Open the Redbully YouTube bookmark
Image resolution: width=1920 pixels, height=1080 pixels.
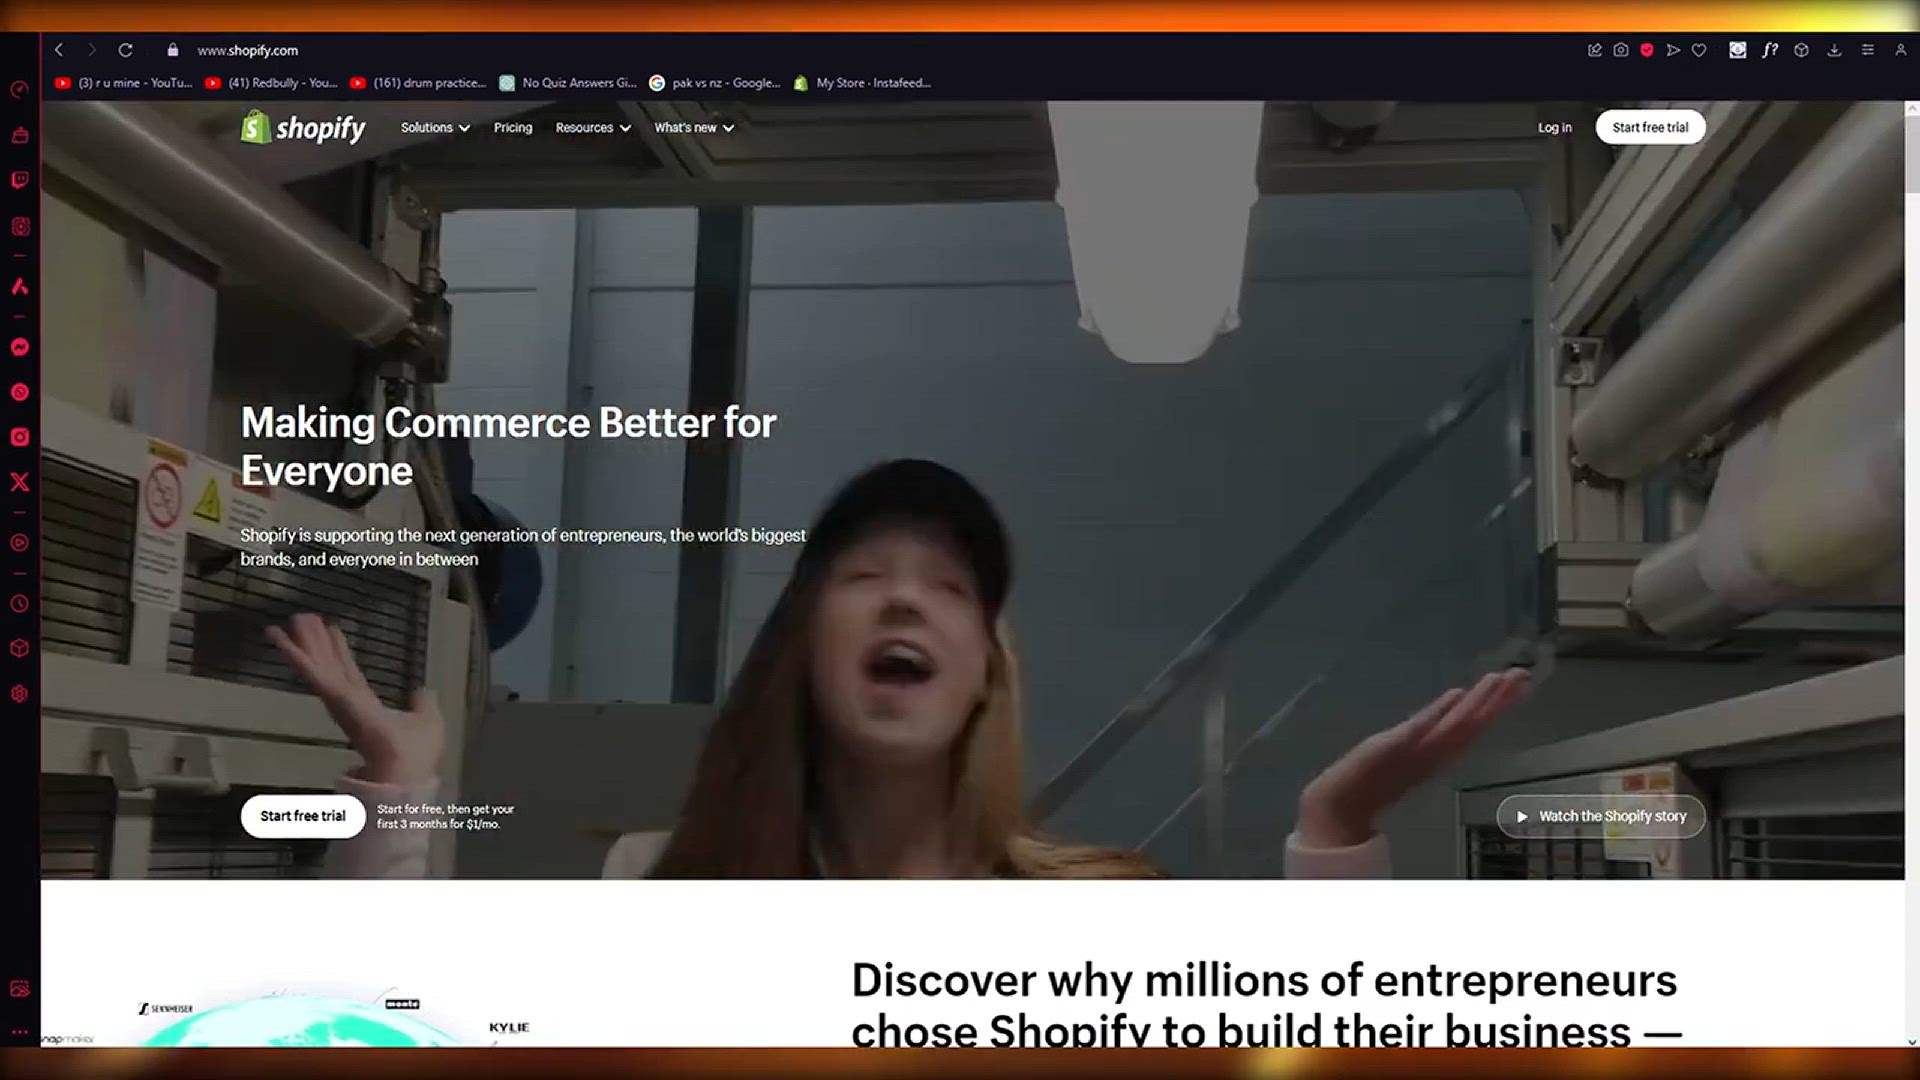click(x=270, y=83)
